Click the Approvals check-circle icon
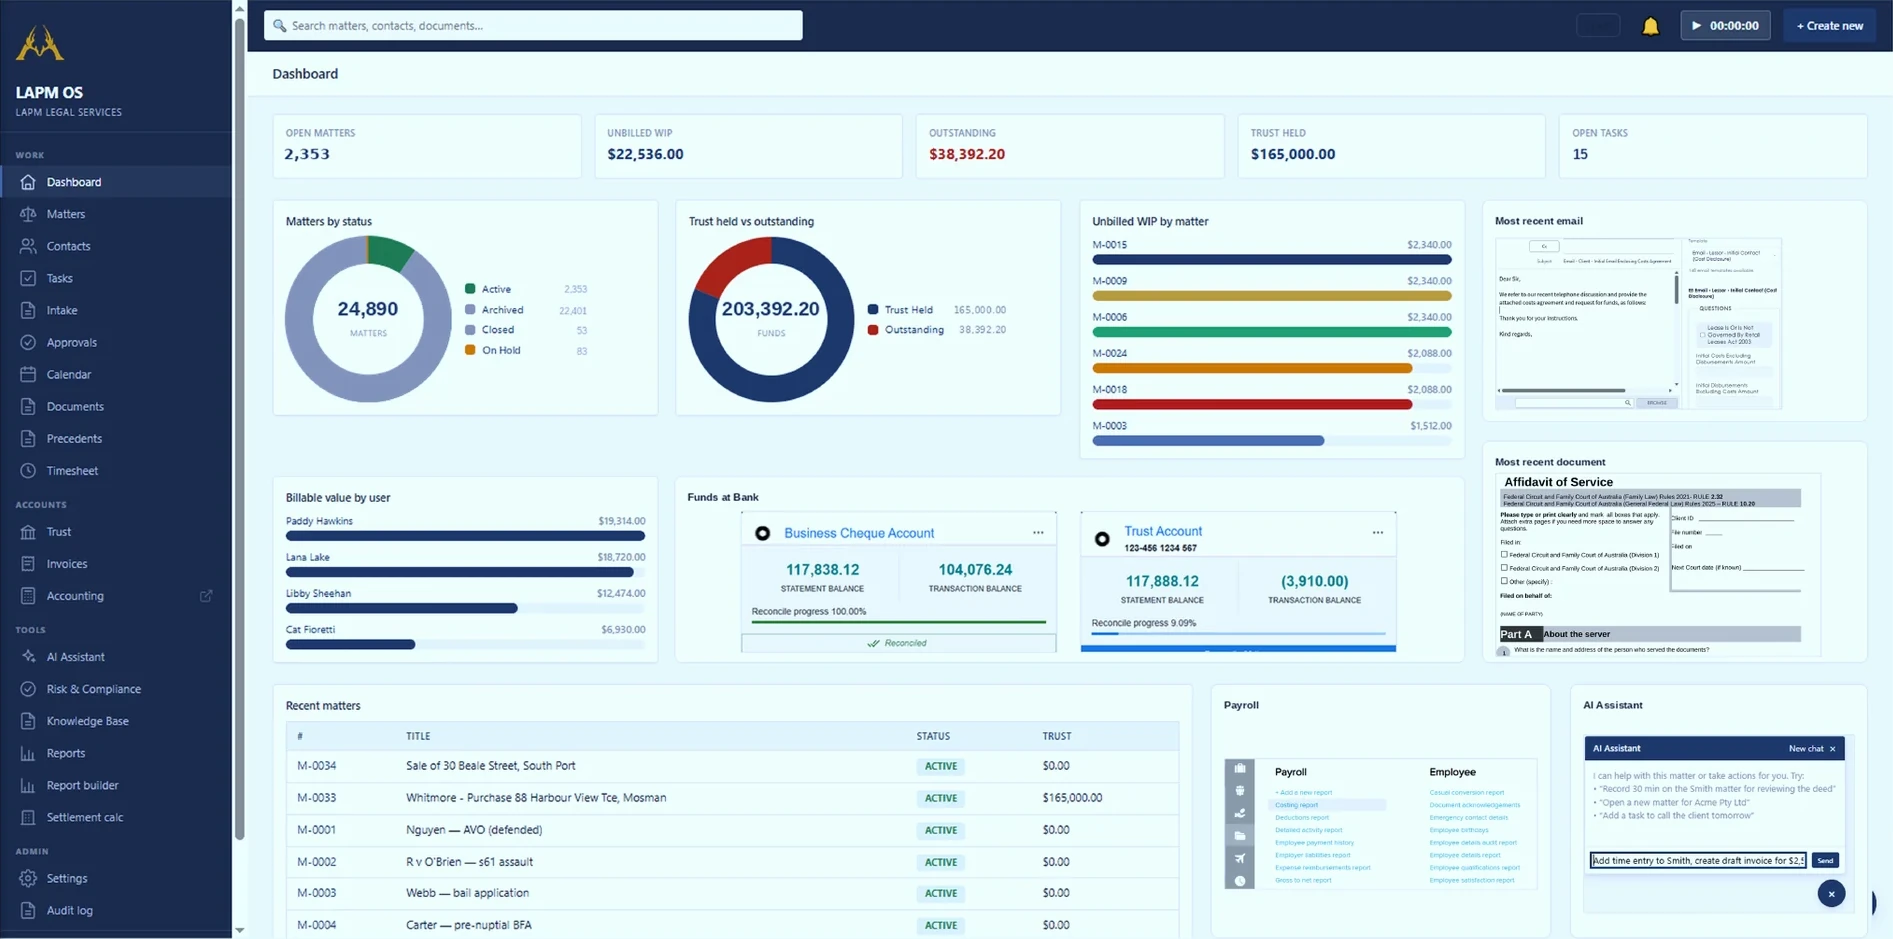 click(x=28, y=342)
